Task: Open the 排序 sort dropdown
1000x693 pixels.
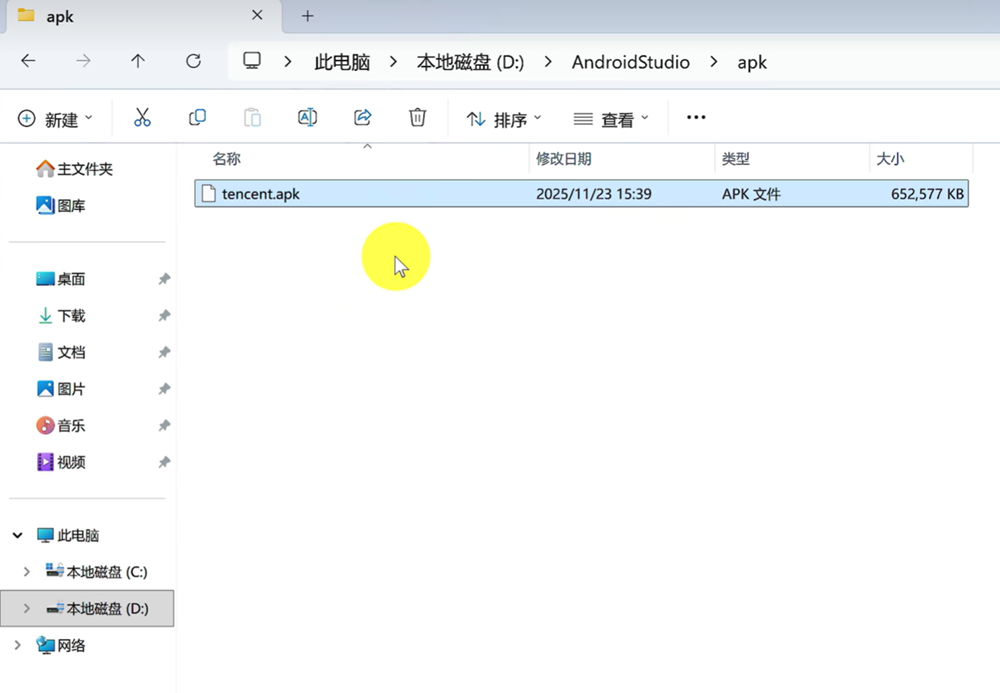Action: pos(504,119)
